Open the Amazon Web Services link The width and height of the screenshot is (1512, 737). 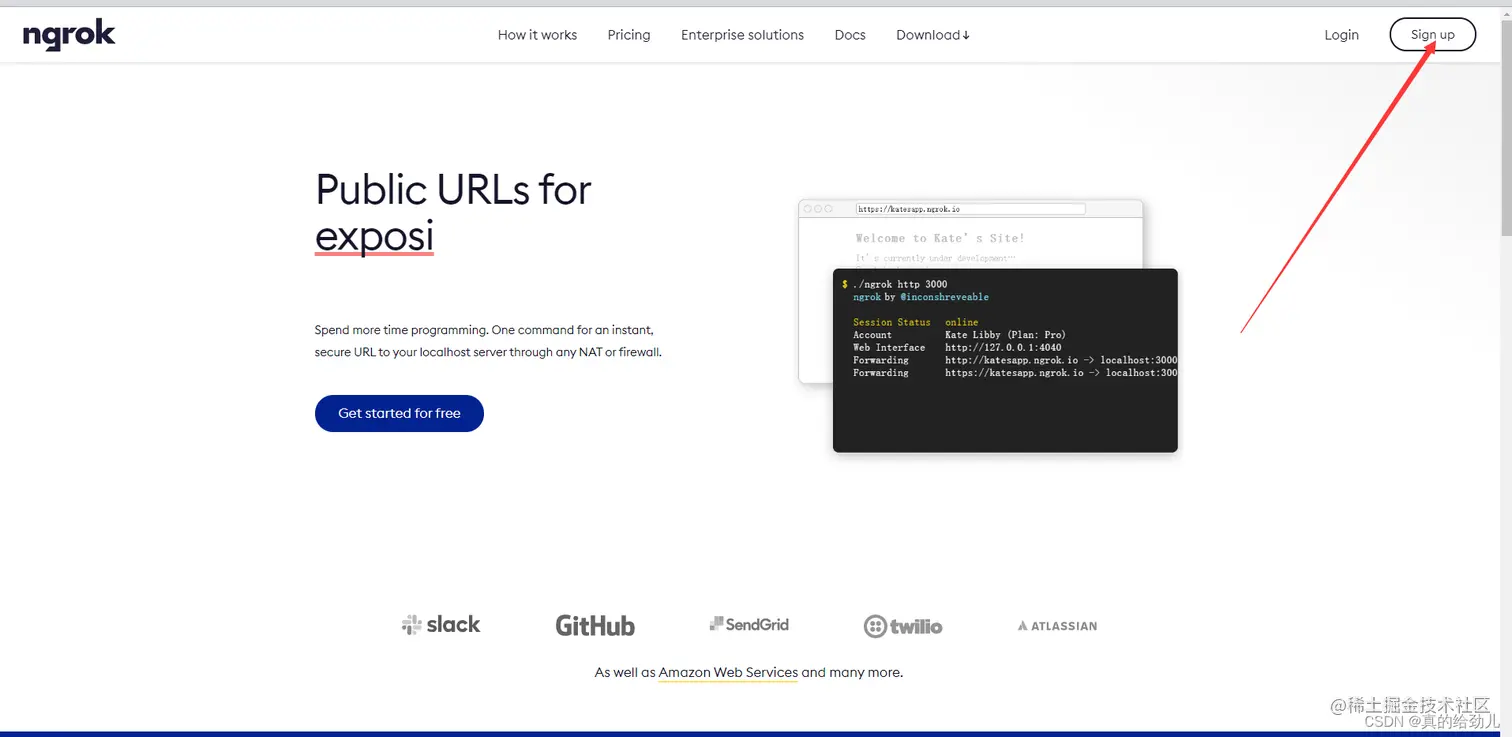coord(728,672)
